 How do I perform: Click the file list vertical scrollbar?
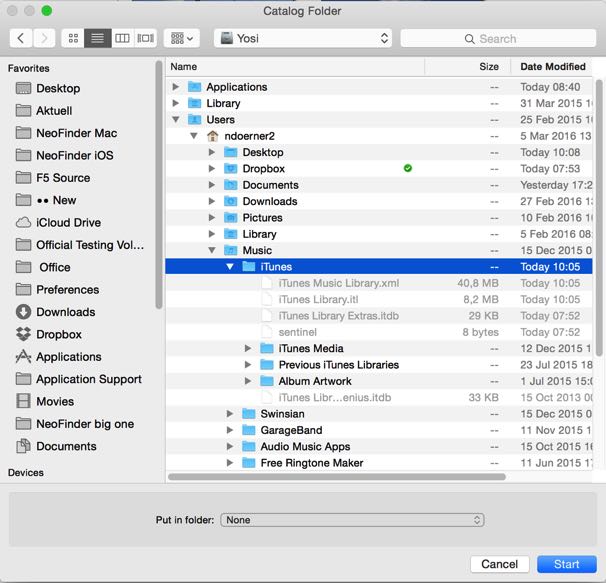pyautogui.click(x=599, y=217)
